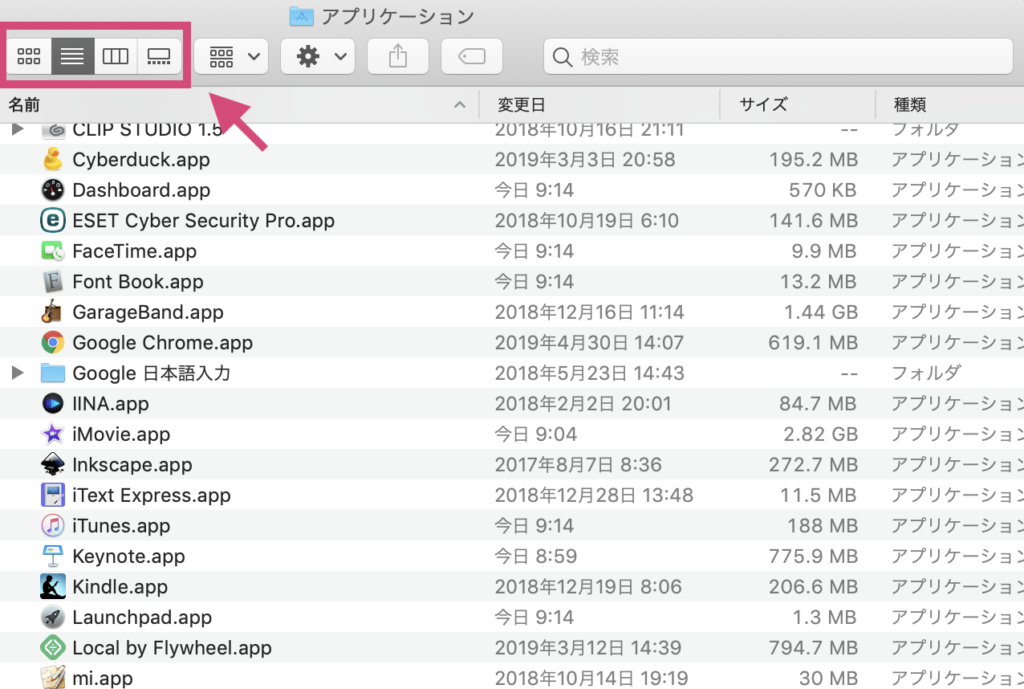Select the IINA.app icon
Screen dimensions: 1024x689
(x=53, y=404)
